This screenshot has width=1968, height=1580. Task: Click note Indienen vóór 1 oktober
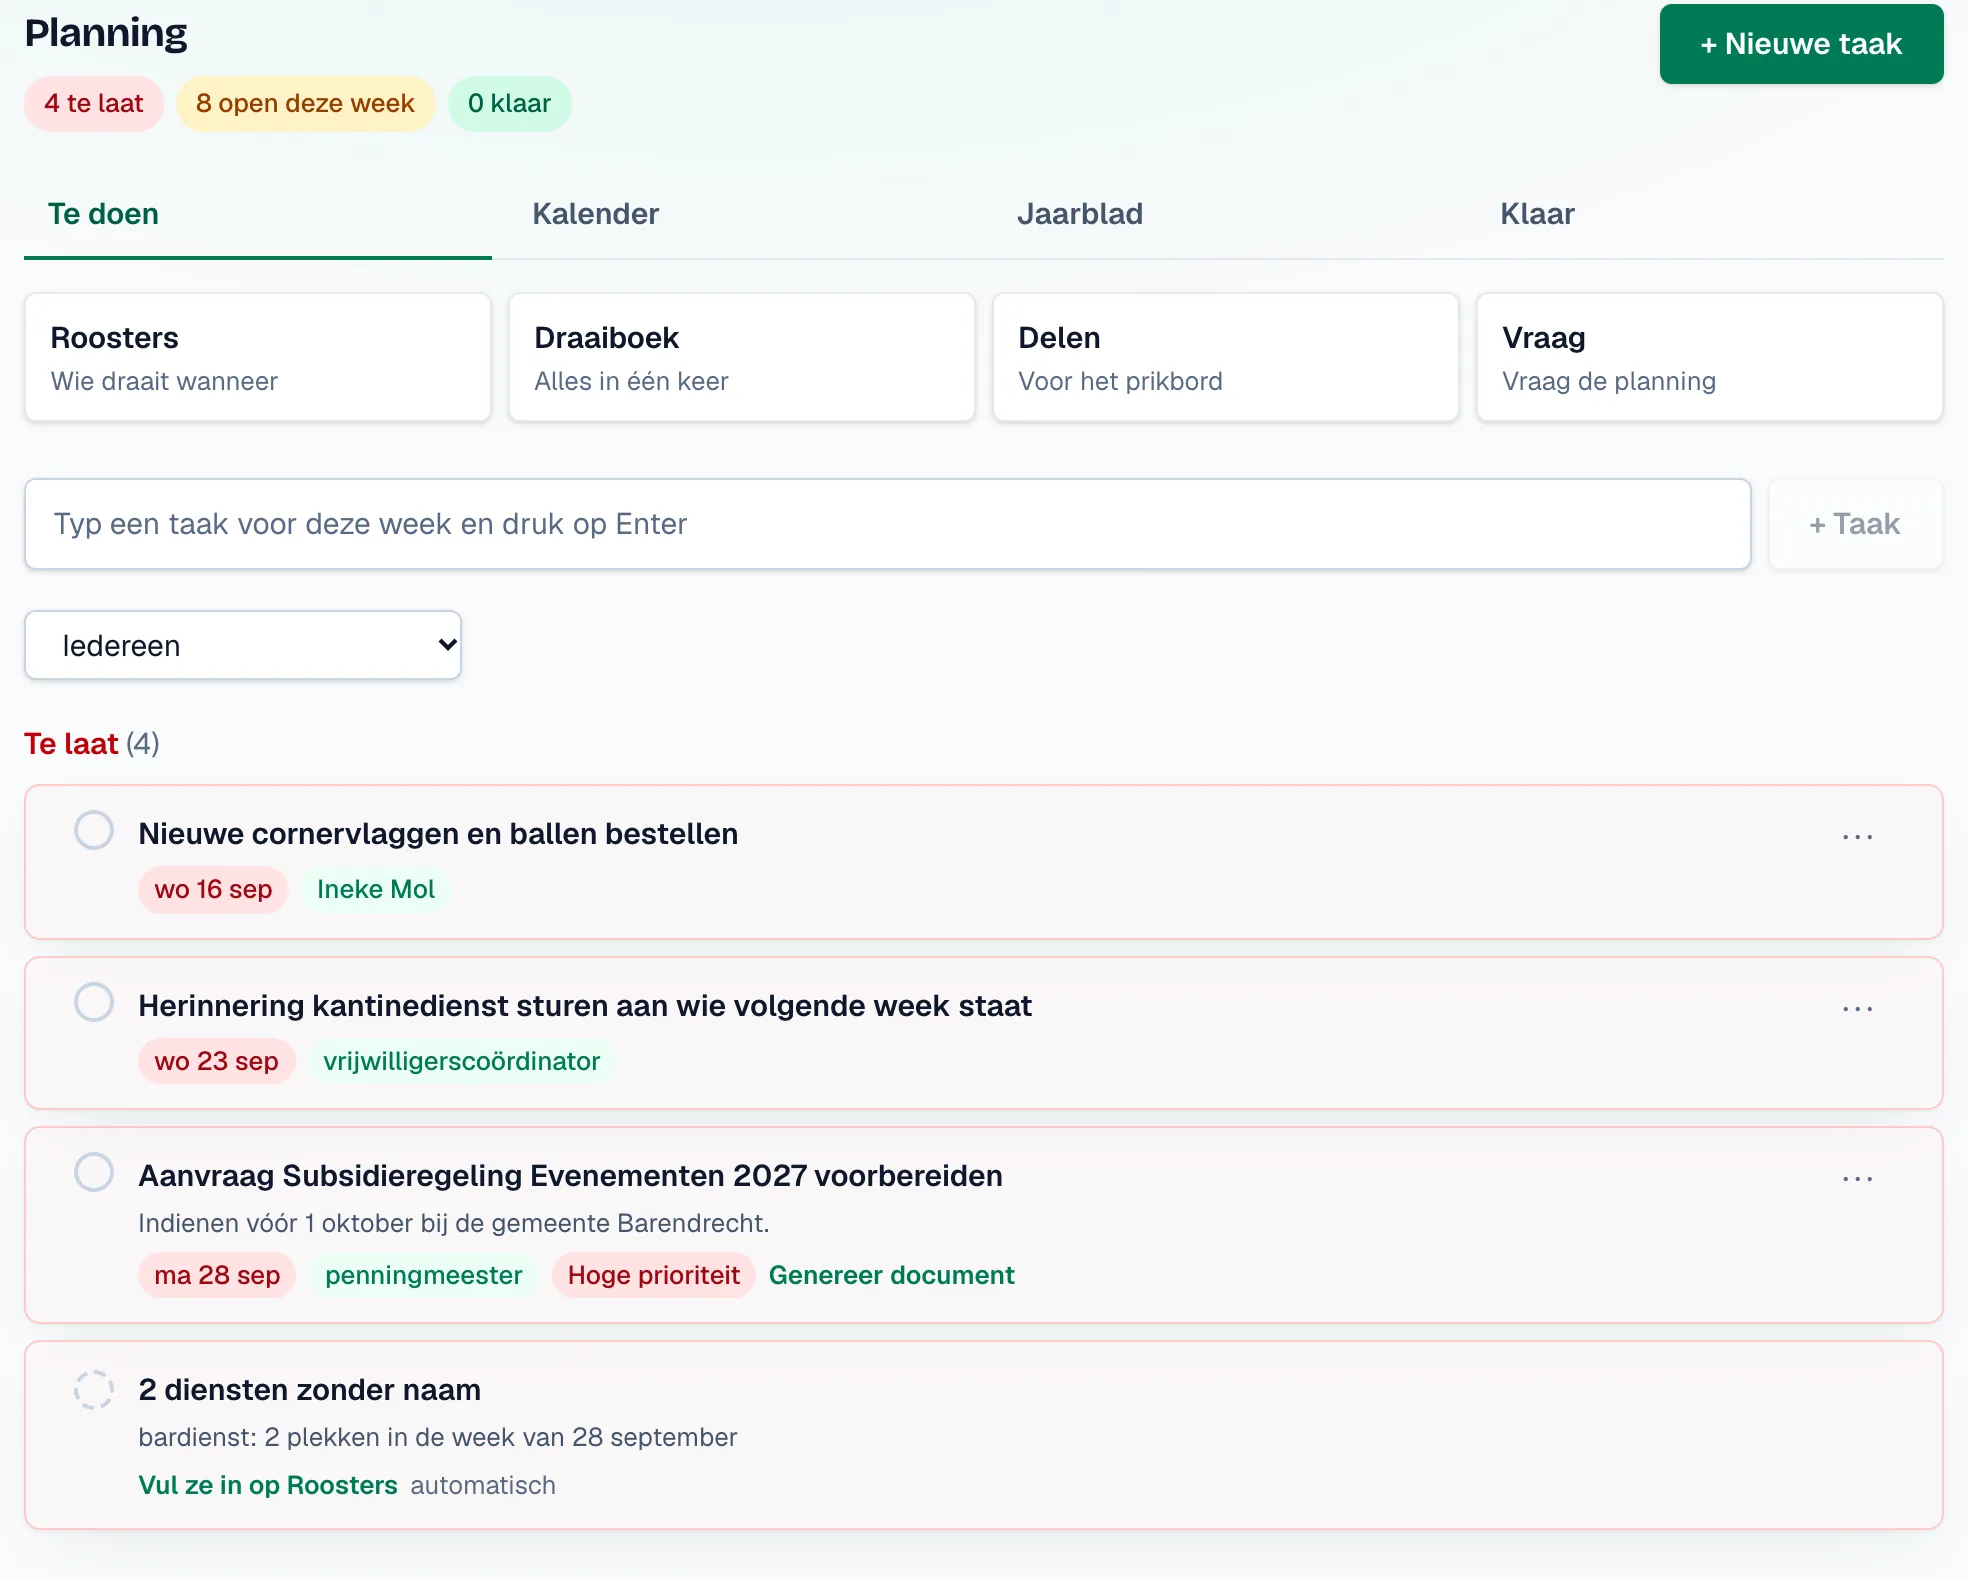tap(454, 1223)
